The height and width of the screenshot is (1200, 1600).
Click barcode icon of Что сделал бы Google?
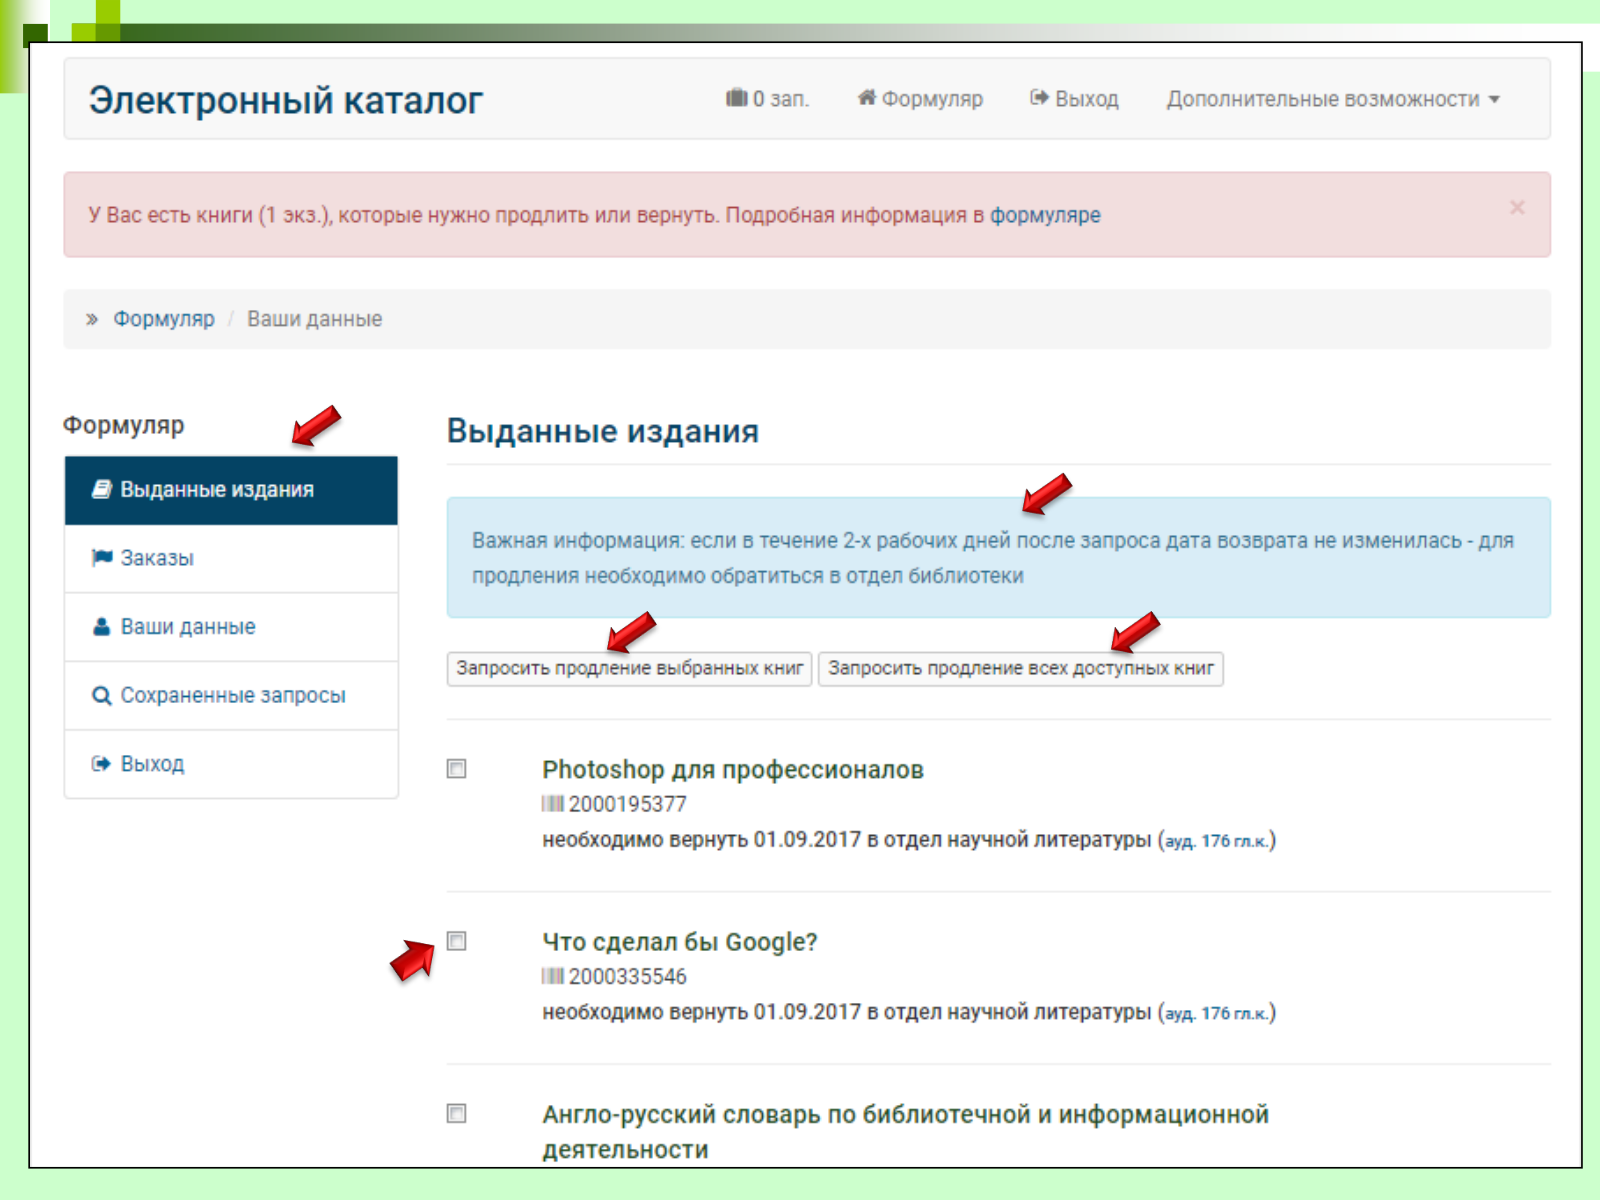553,976
